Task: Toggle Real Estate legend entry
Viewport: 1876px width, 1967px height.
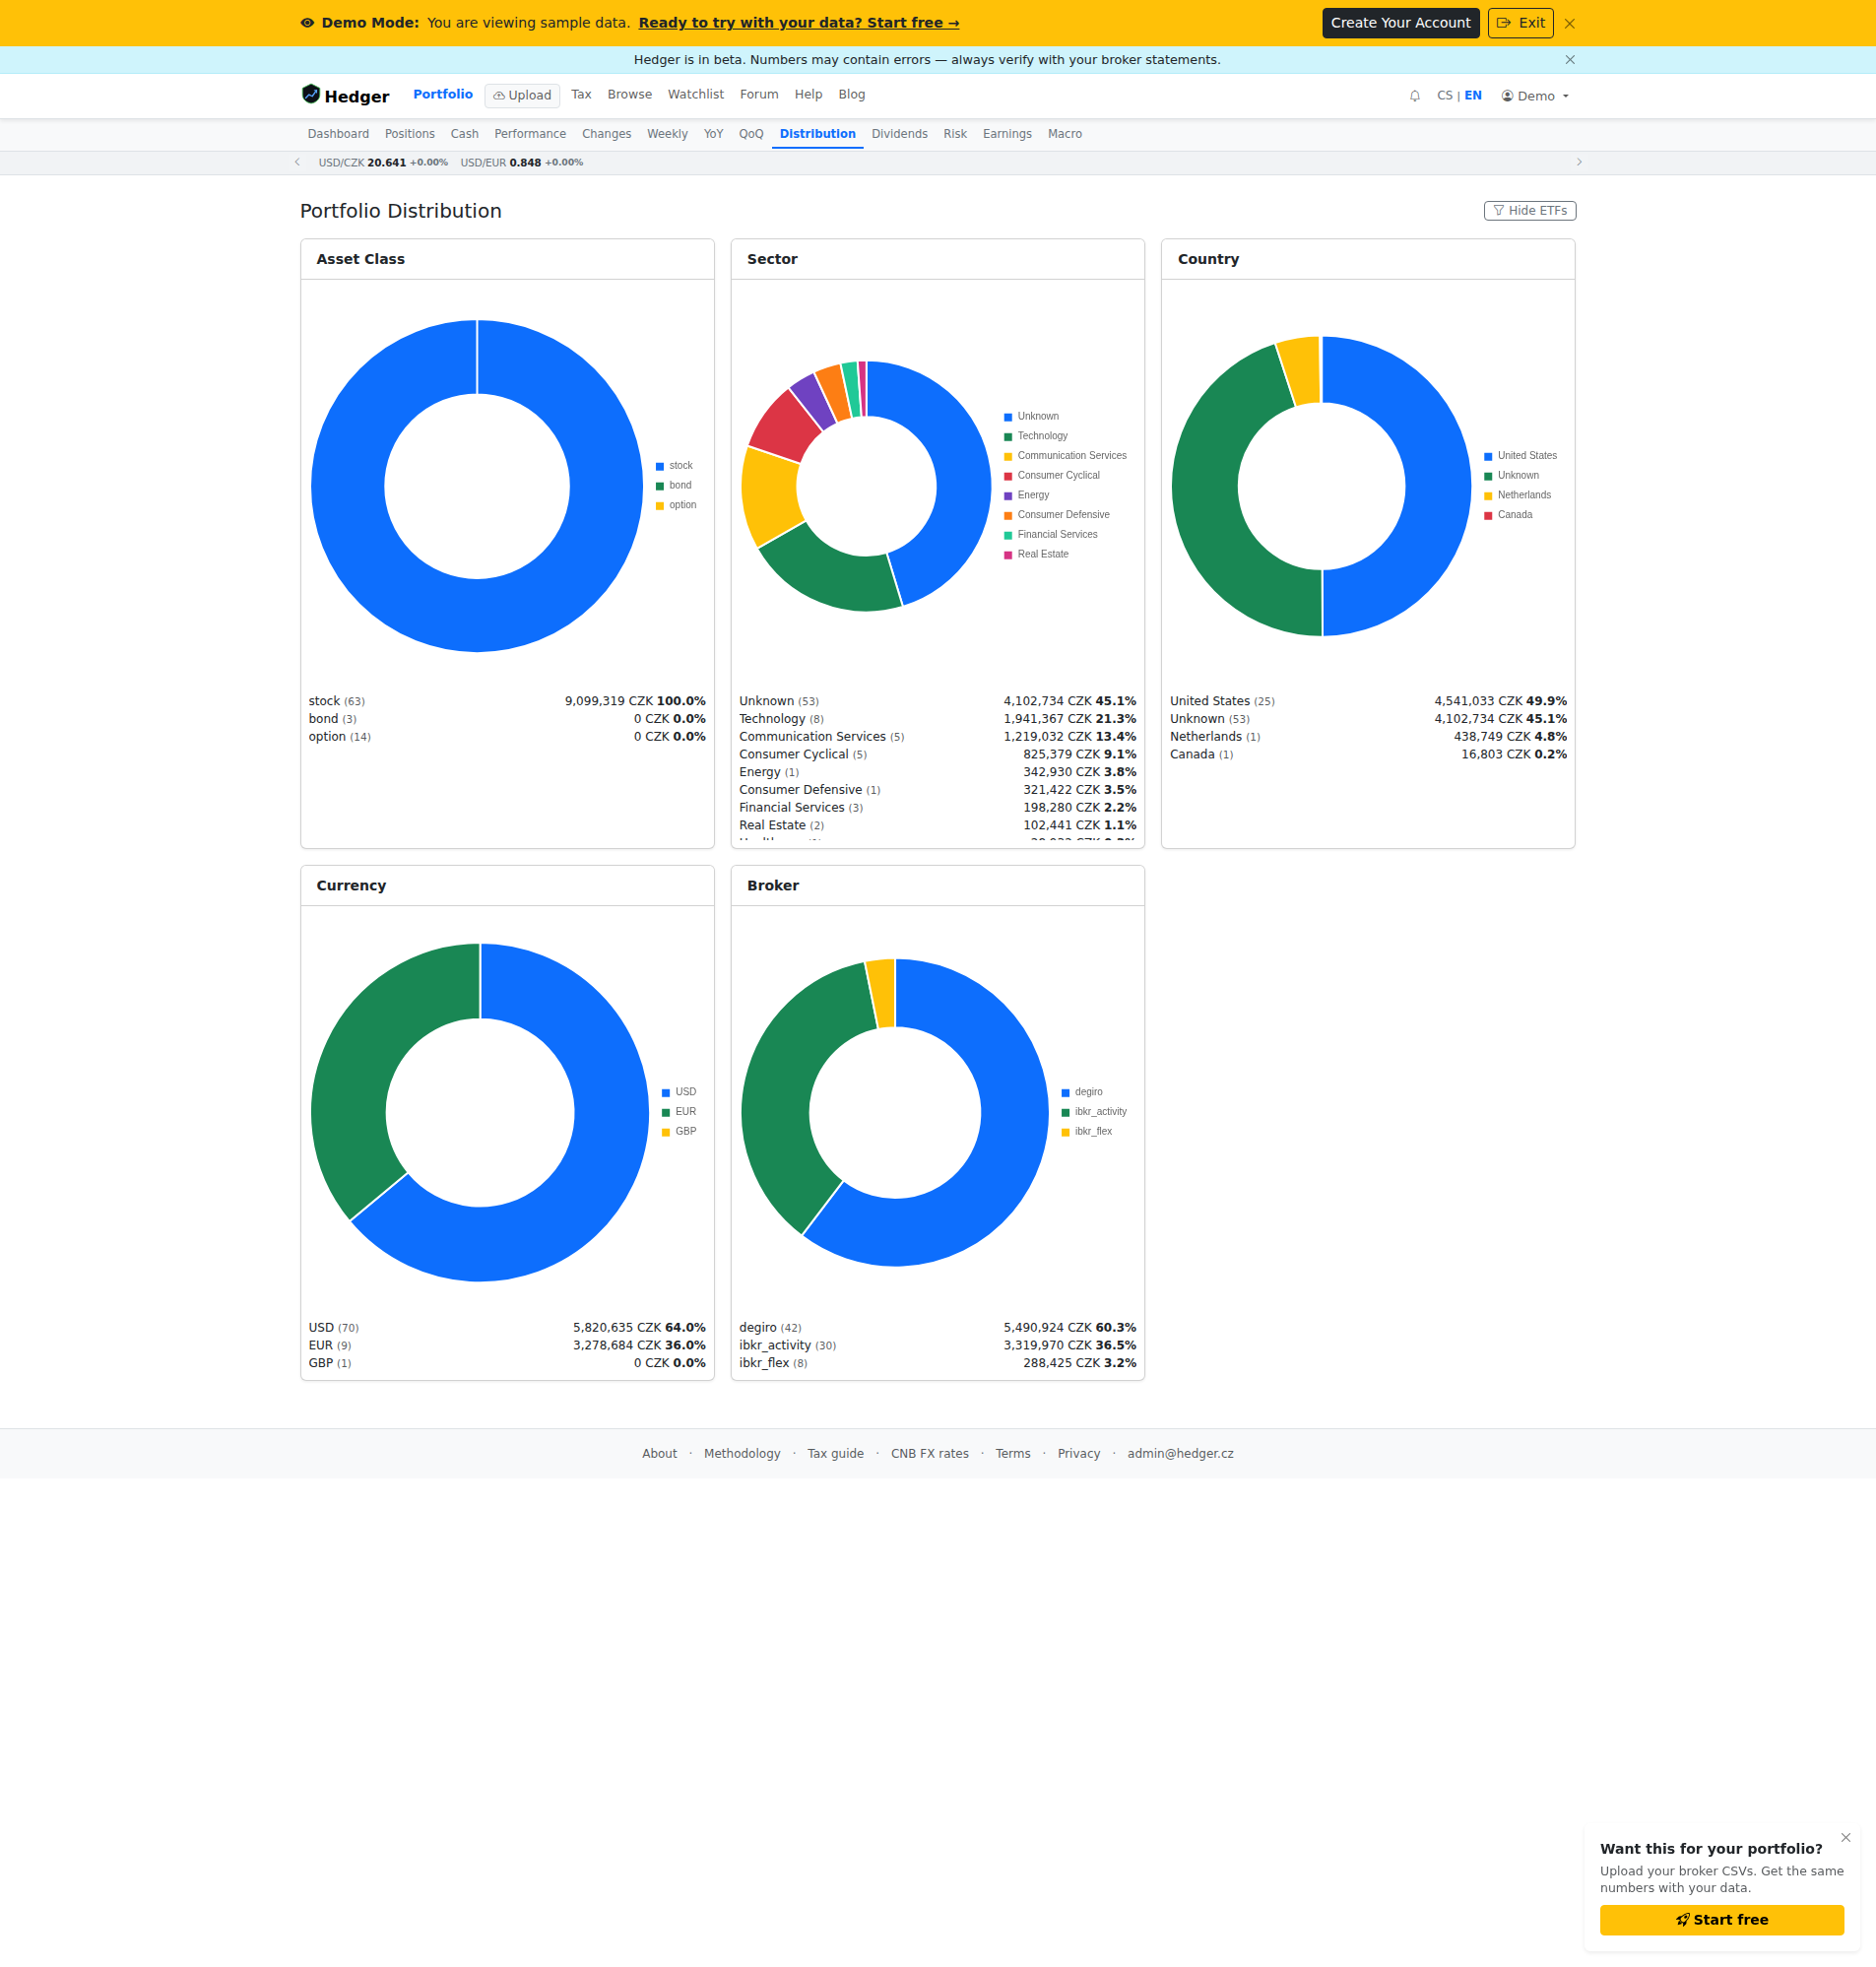Action: point(1036,554)
